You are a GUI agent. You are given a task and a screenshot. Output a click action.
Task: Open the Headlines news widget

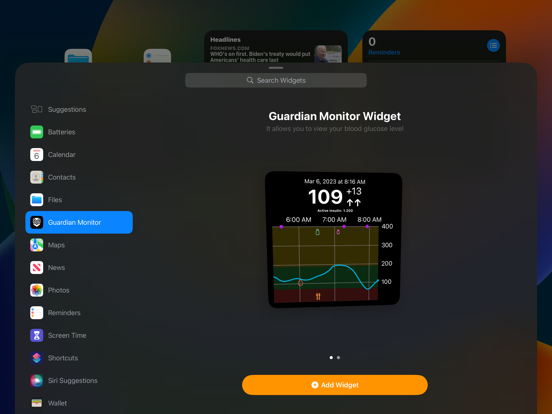coord(276,47)
